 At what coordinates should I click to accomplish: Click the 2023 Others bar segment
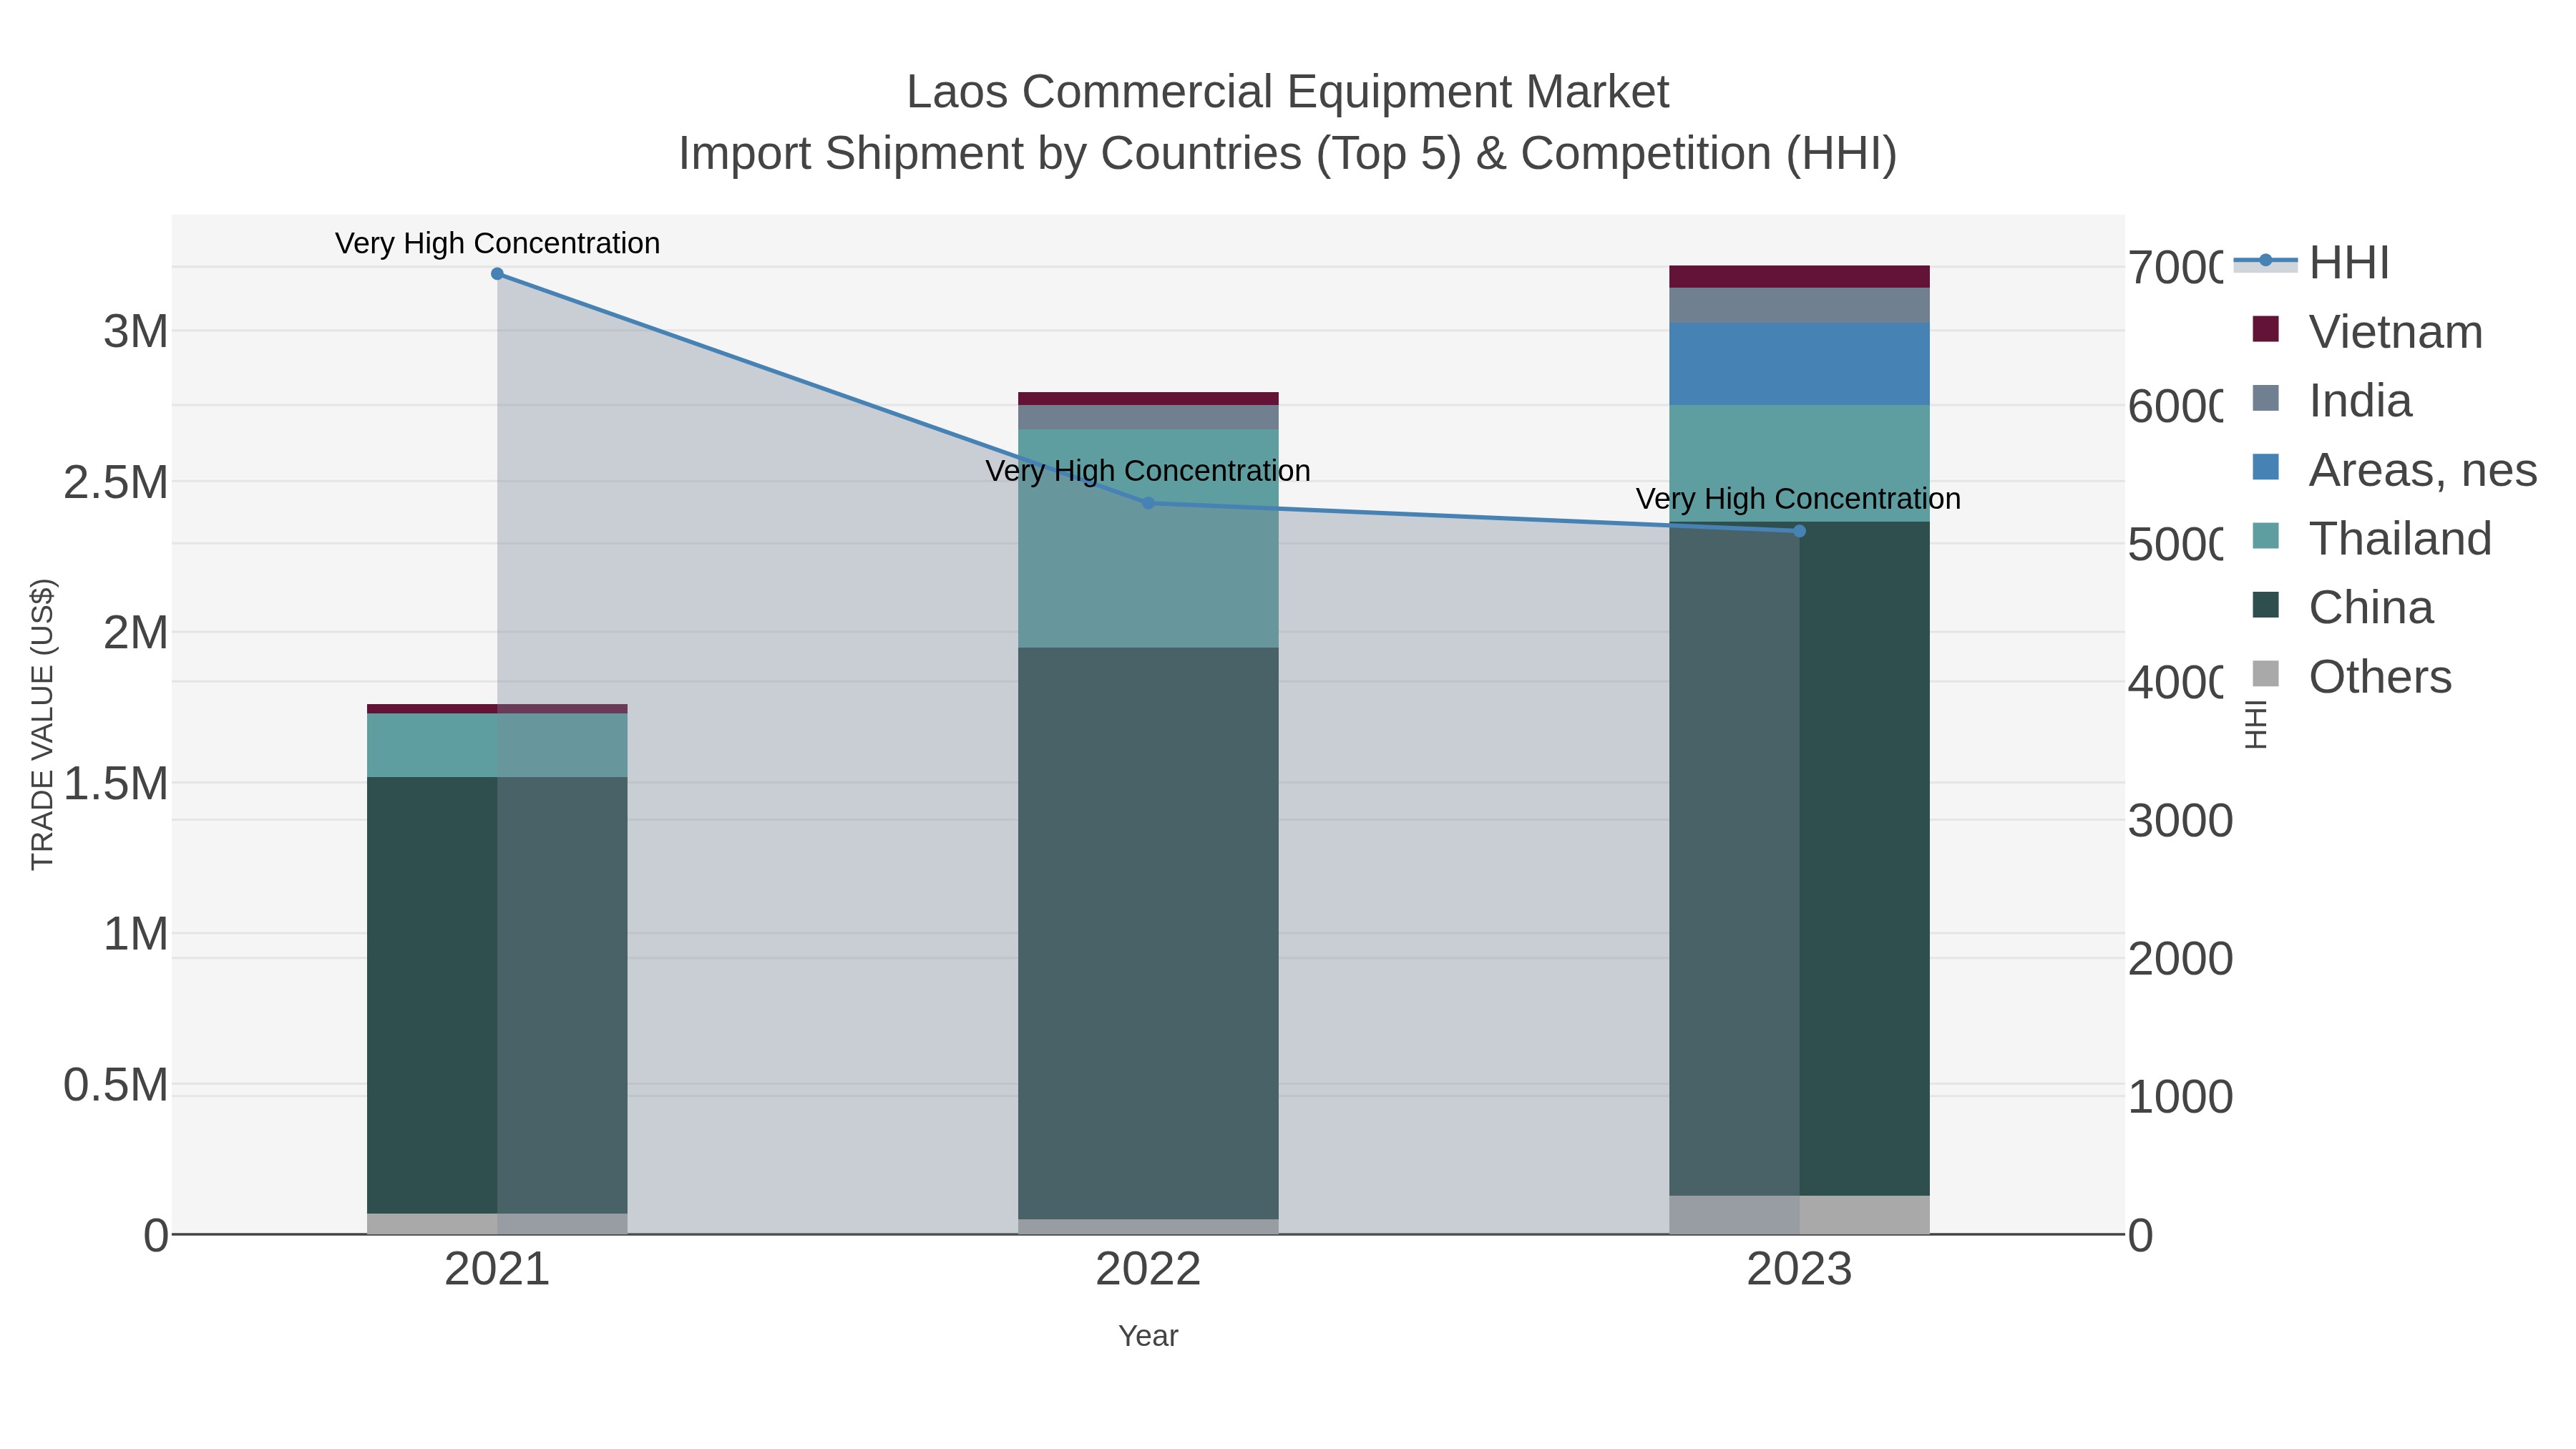[x=1799, y=1215]
